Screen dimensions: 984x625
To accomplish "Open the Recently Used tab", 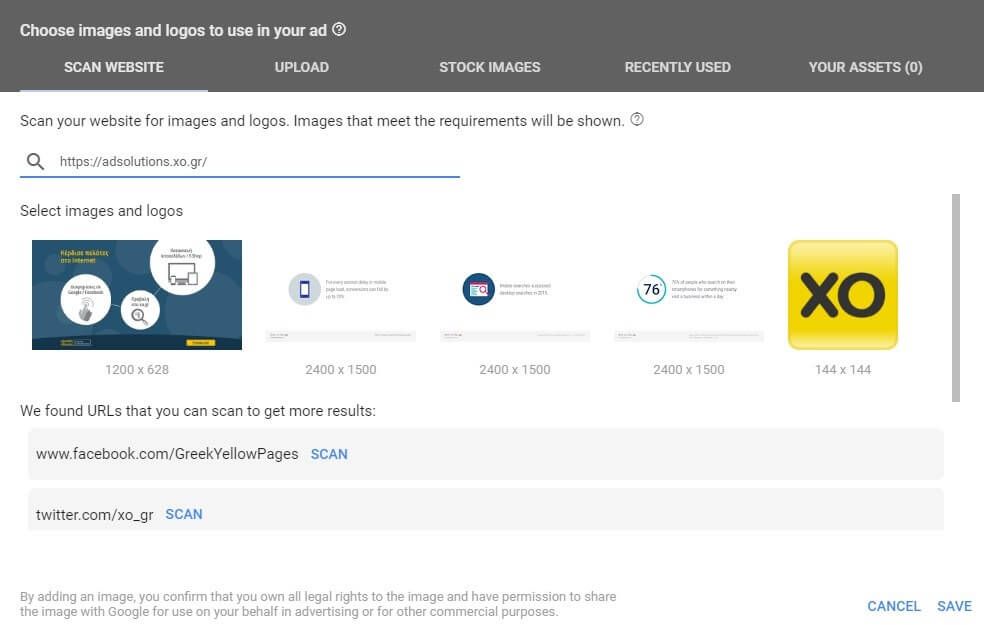I will click(x=678, y=67).
